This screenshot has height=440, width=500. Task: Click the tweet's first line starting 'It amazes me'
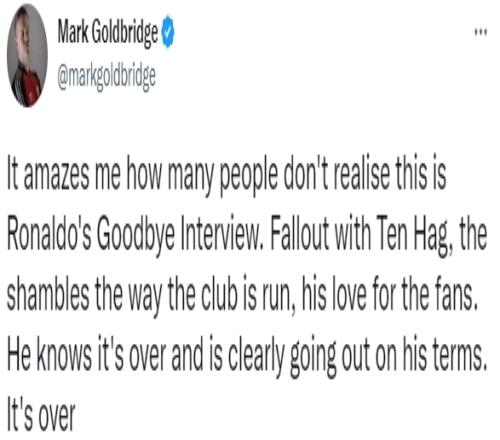click(226, 175)
